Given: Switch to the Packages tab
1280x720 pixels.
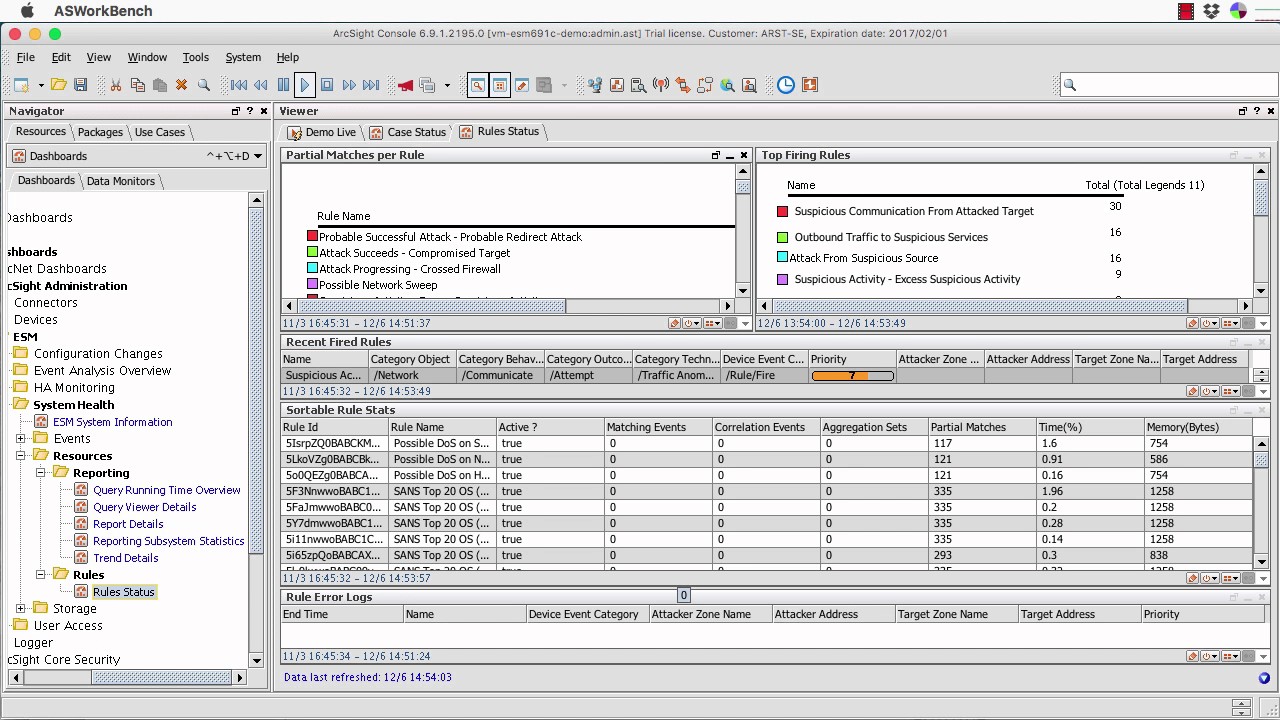Looking at the screenshot, I should (100, 132).
